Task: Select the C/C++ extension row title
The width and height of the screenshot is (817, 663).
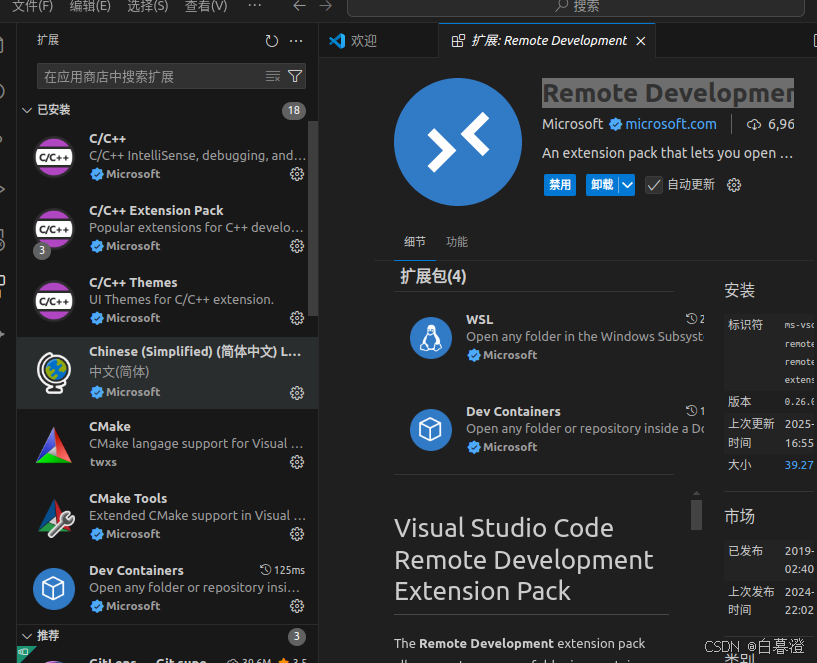Action: tap(107, 139)
